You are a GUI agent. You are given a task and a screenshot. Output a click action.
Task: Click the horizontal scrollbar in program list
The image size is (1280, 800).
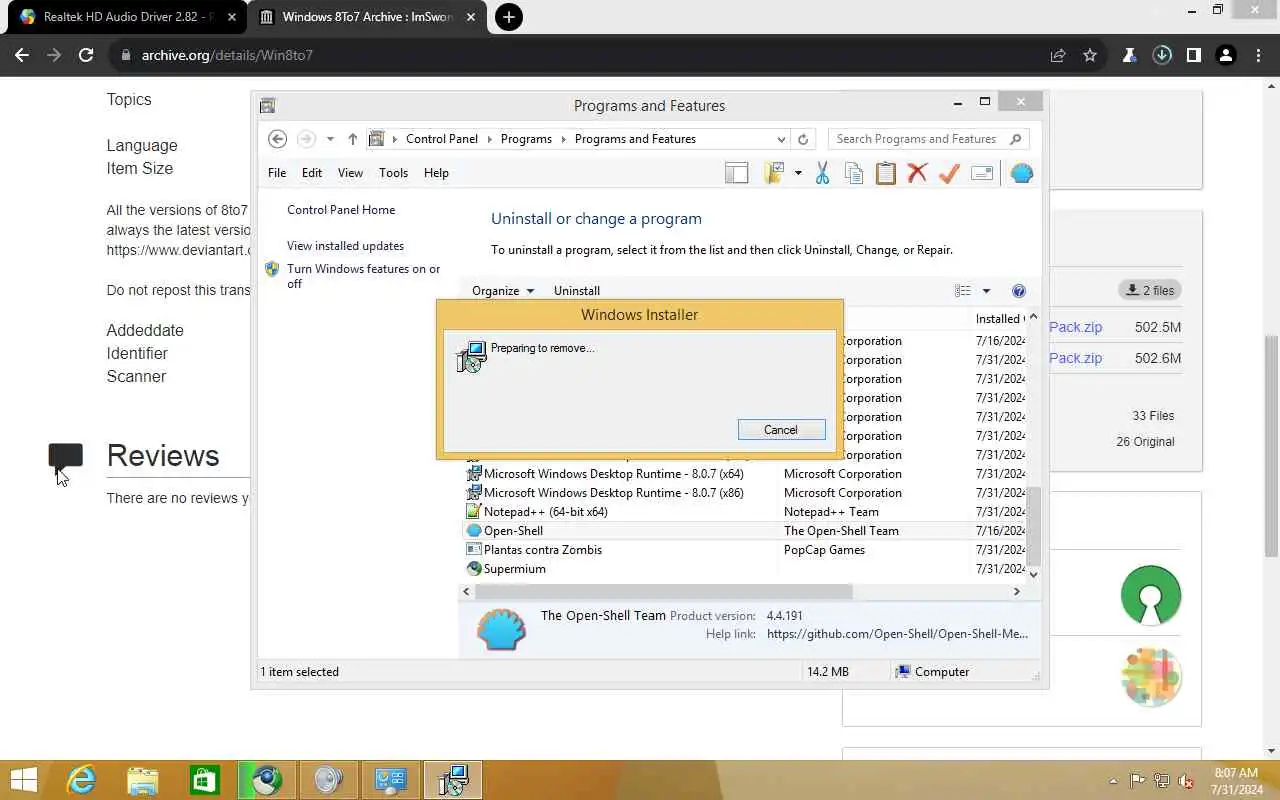[x=665, y=591]
